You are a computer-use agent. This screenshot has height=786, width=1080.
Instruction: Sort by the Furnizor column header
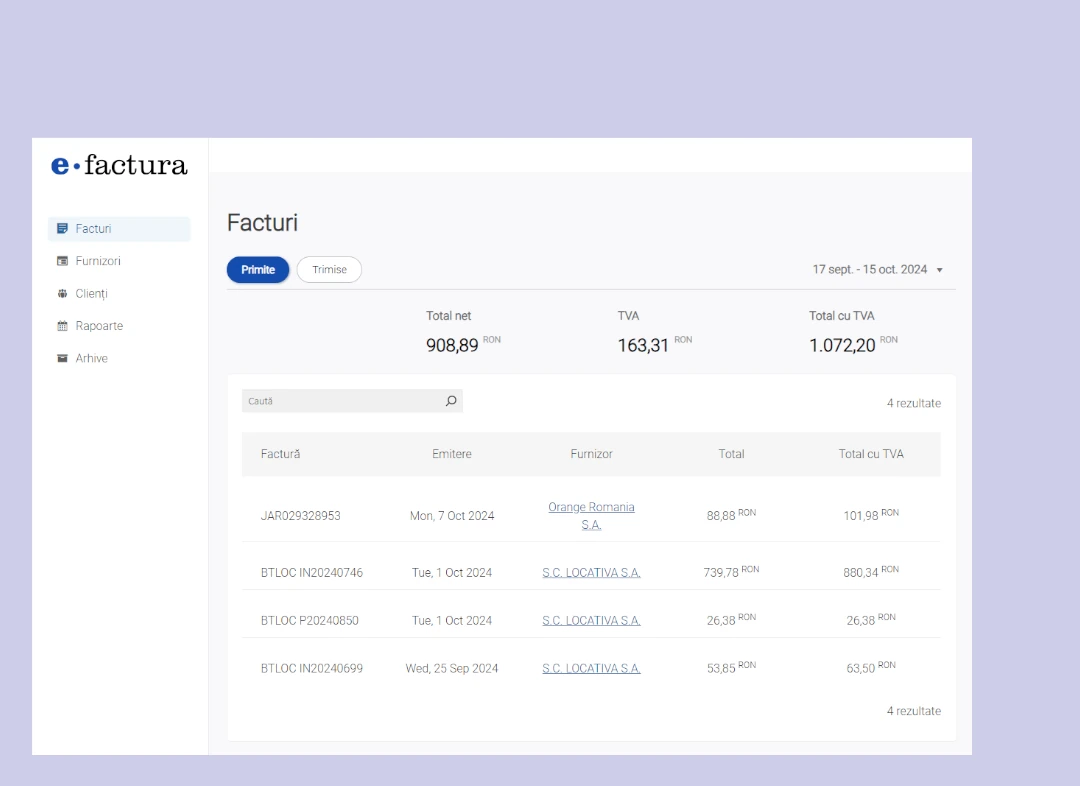591,454
